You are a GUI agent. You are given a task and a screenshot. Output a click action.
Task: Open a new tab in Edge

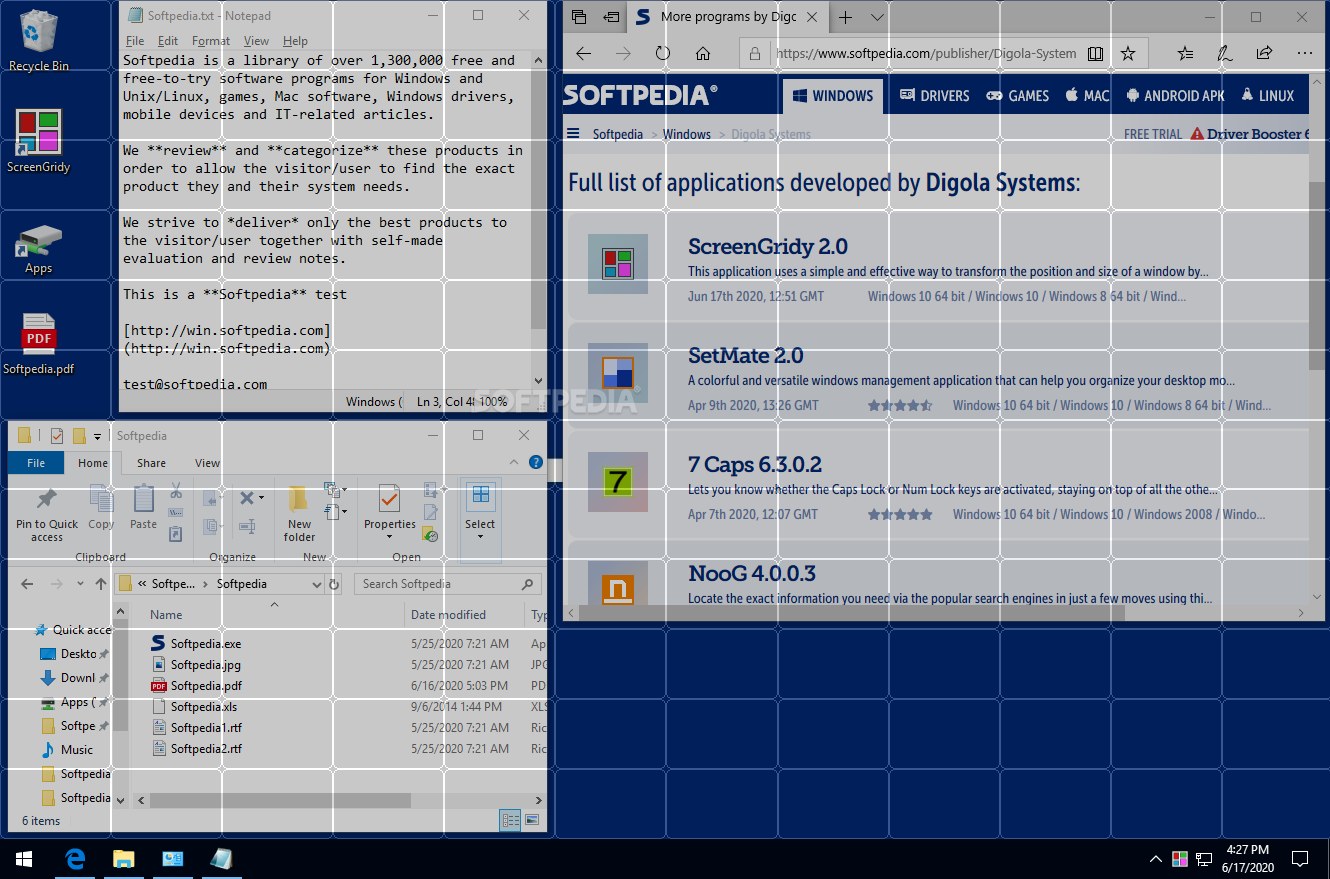pos(845,17)
